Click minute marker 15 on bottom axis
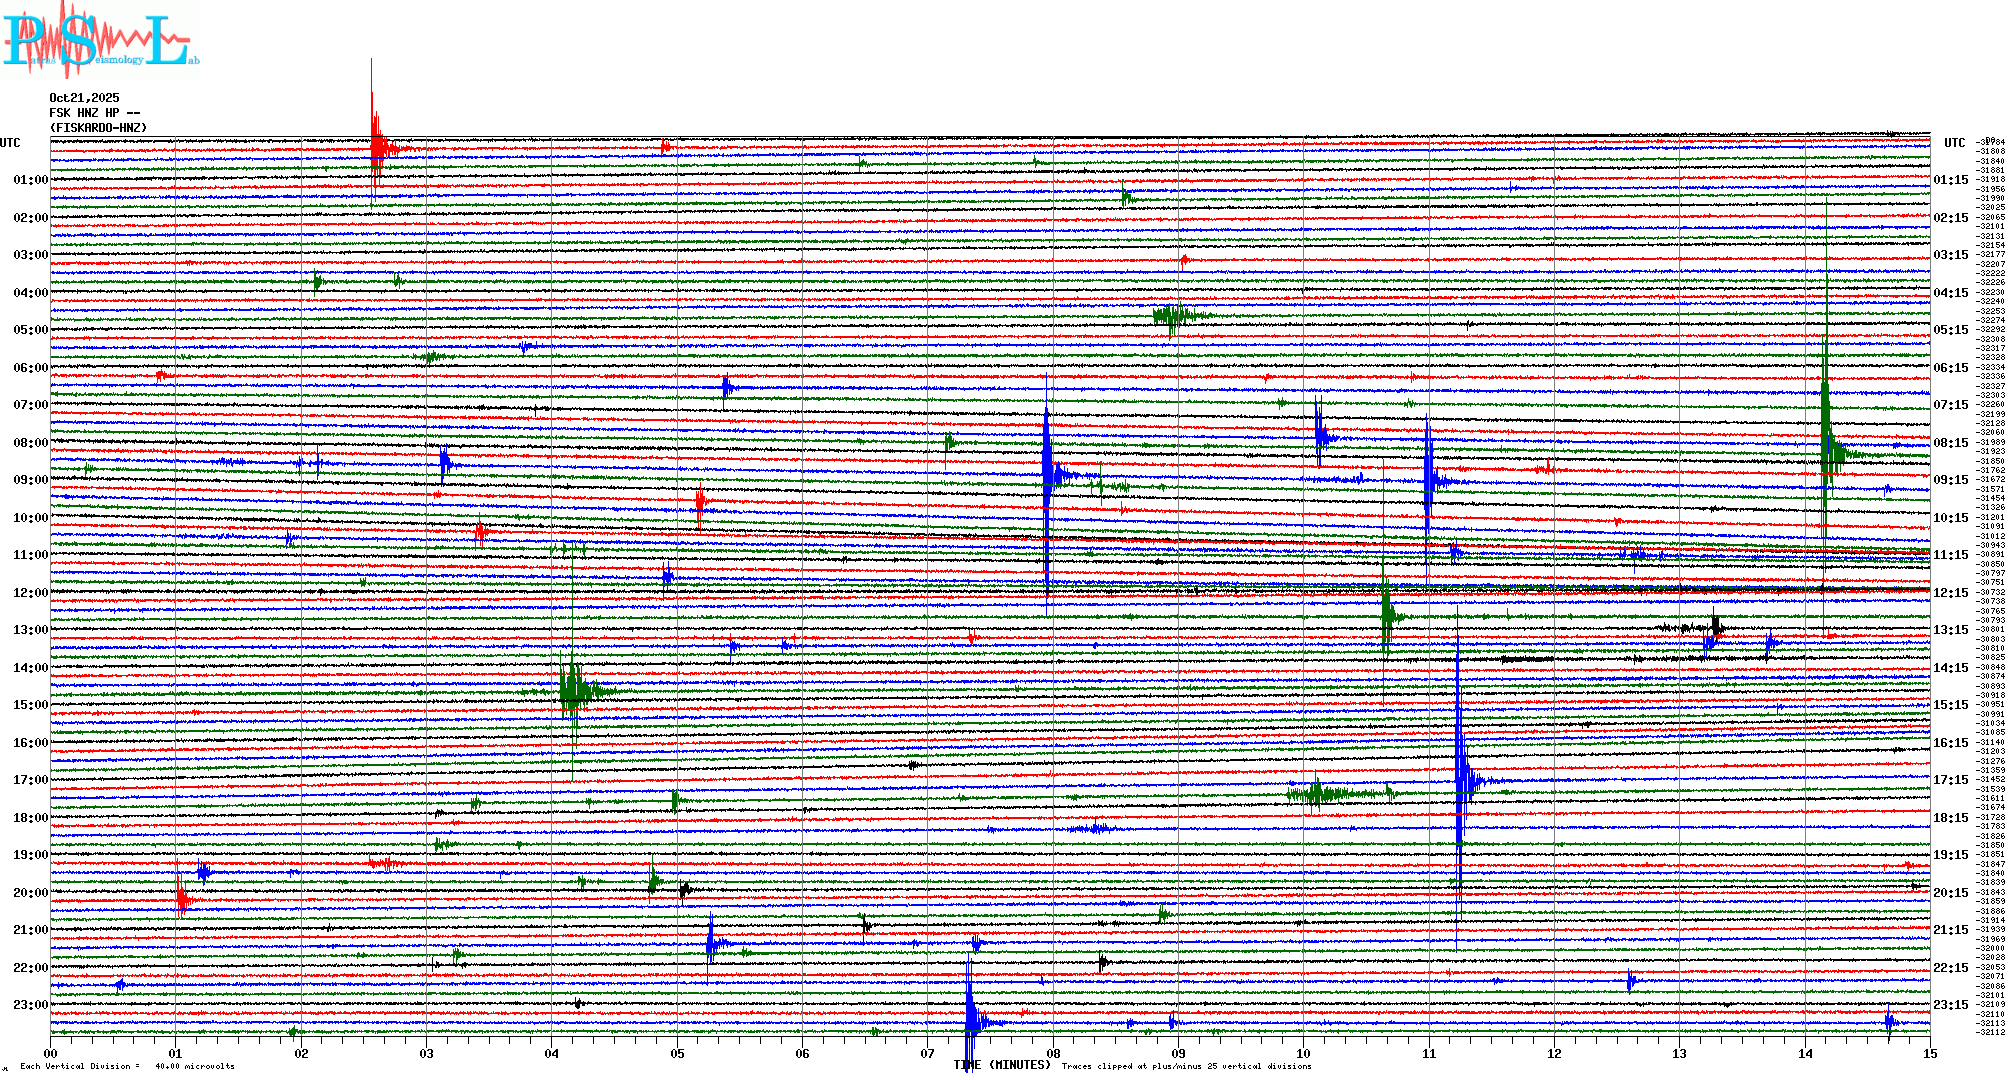This screenshot has width=2010, height=1080. (x=1930, y=1053)
